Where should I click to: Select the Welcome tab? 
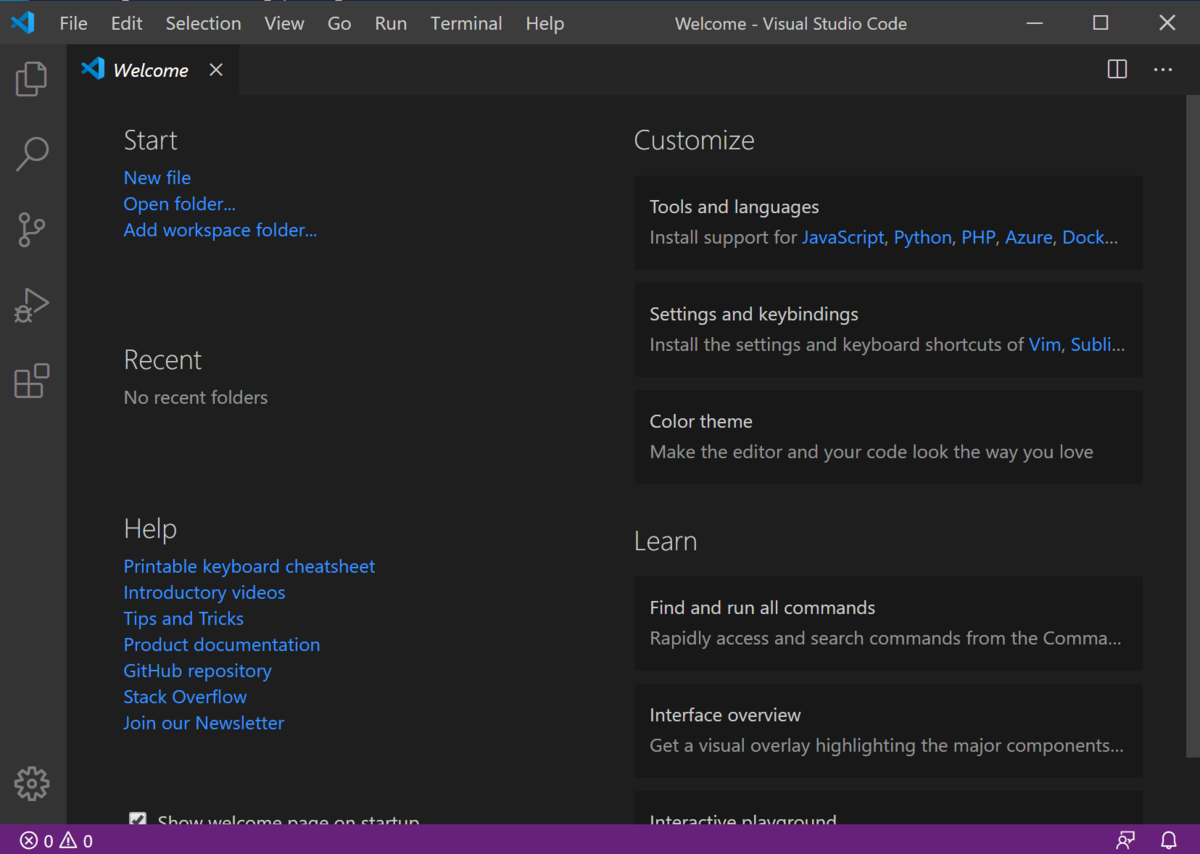[x=153, y=70]
